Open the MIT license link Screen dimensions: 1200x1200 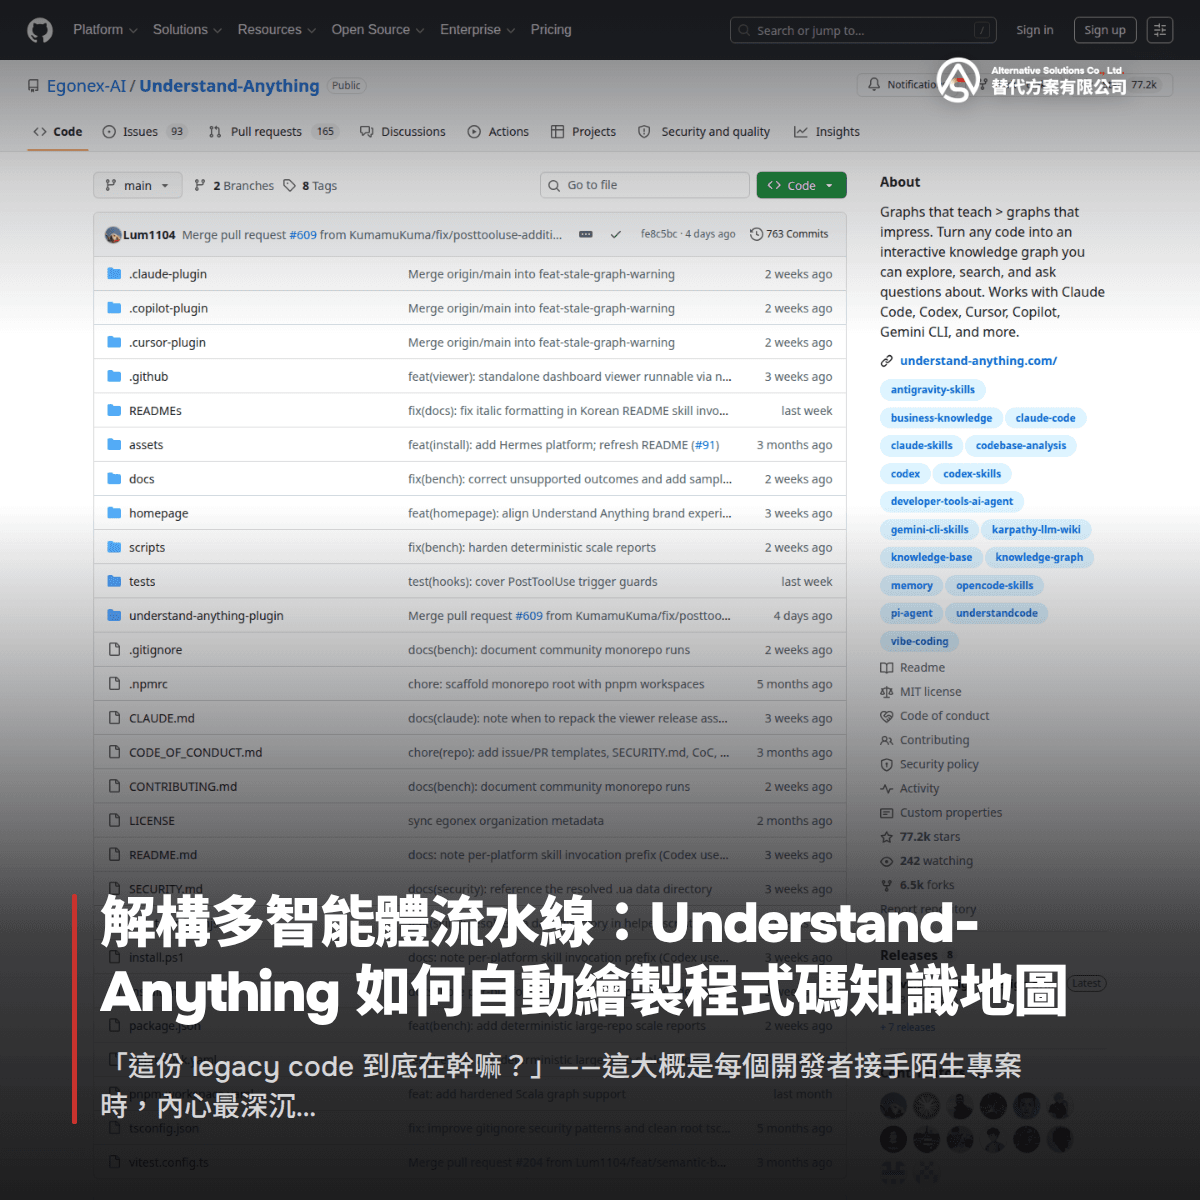coord(921,692)
